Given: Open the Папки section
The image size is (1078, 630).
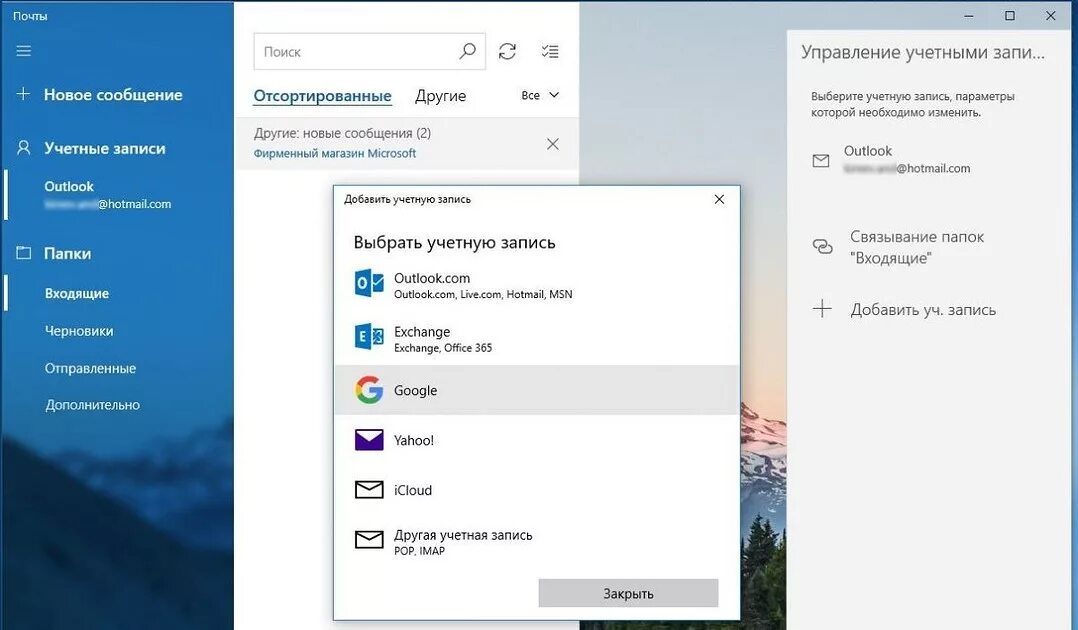Looking at the screenshot, I should 67,254.
